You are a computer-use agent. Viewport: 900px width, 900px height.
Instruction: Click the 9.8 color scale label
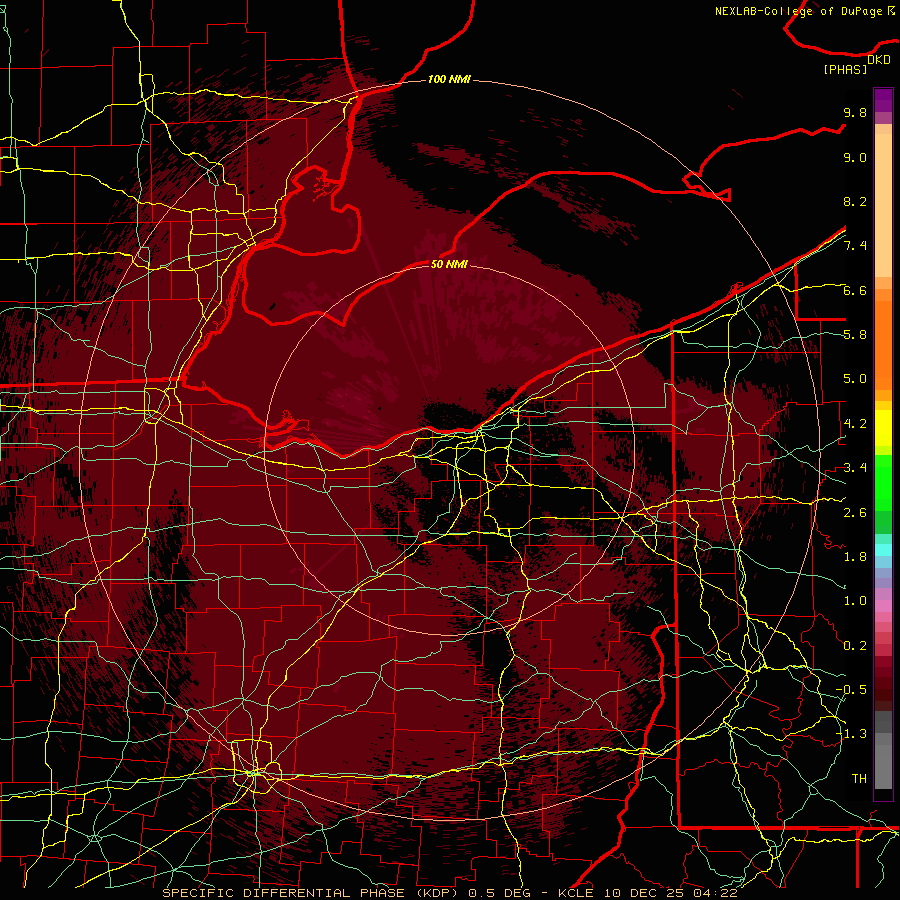(855, 112)
